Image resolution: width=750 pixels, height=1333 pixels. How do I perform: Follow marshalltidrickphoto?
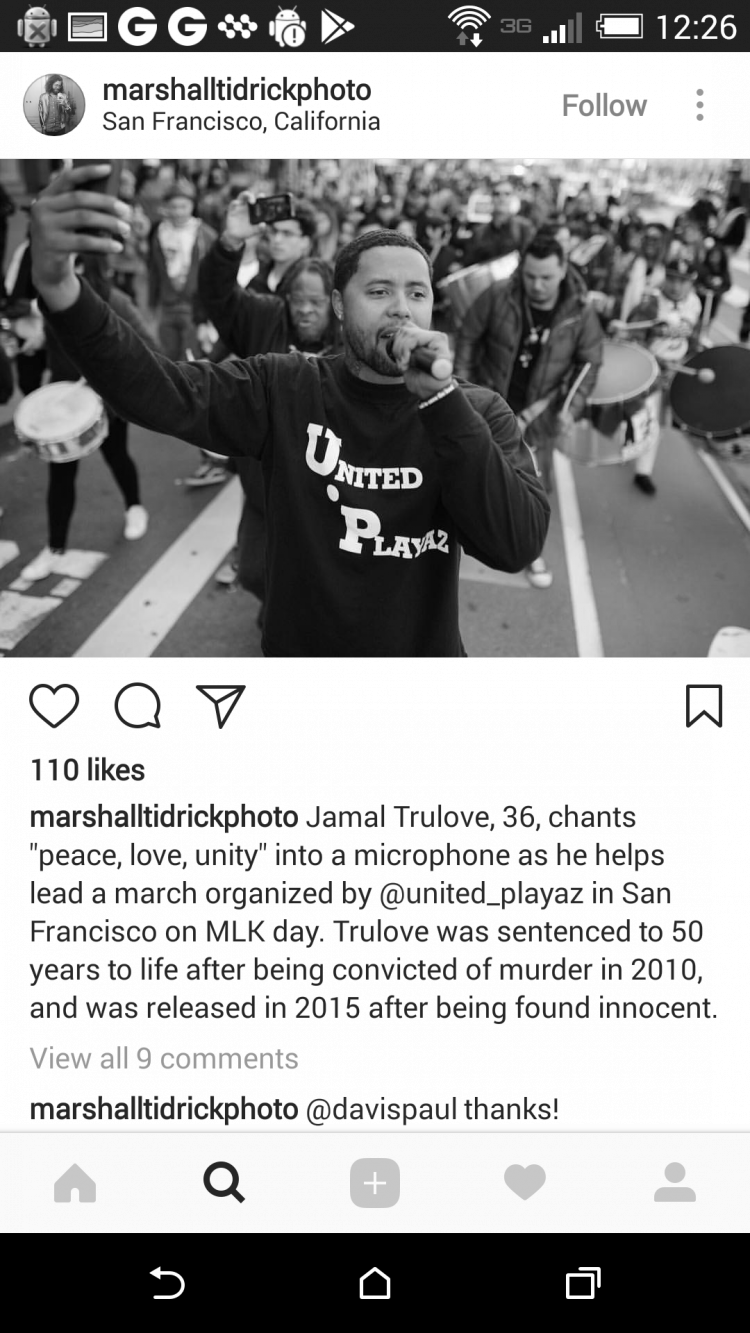click(604, 105)
